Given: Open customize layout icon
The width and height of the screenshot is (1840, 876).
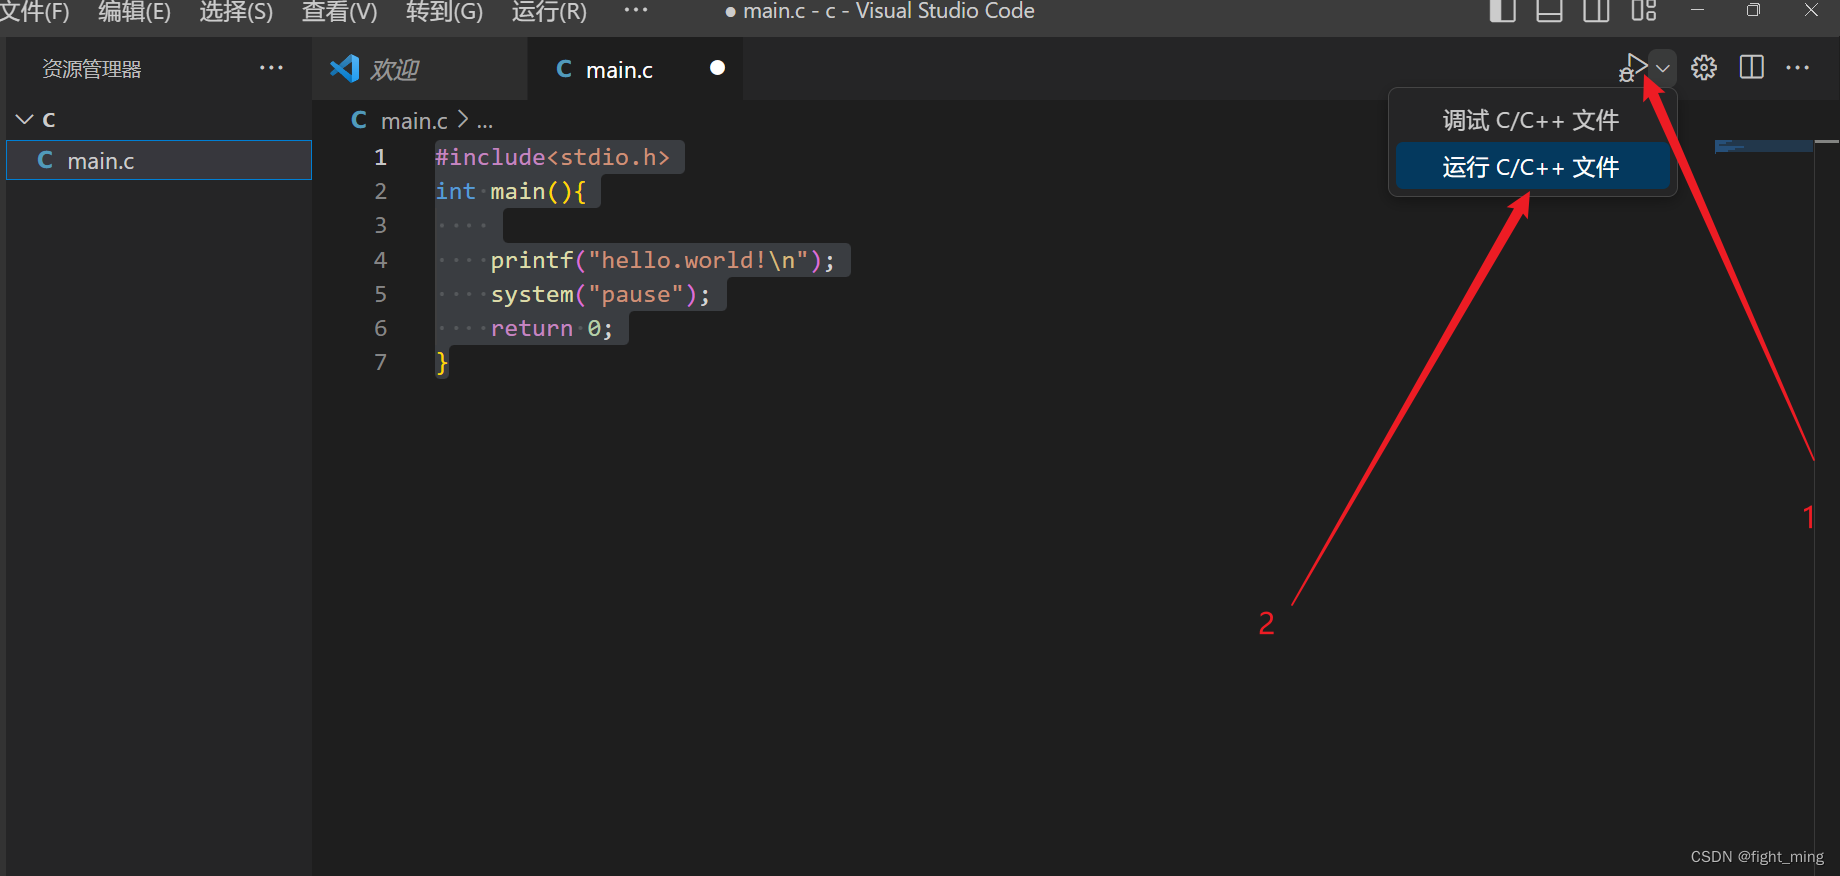Looking at the screenshot, I should coord(1644,10).
